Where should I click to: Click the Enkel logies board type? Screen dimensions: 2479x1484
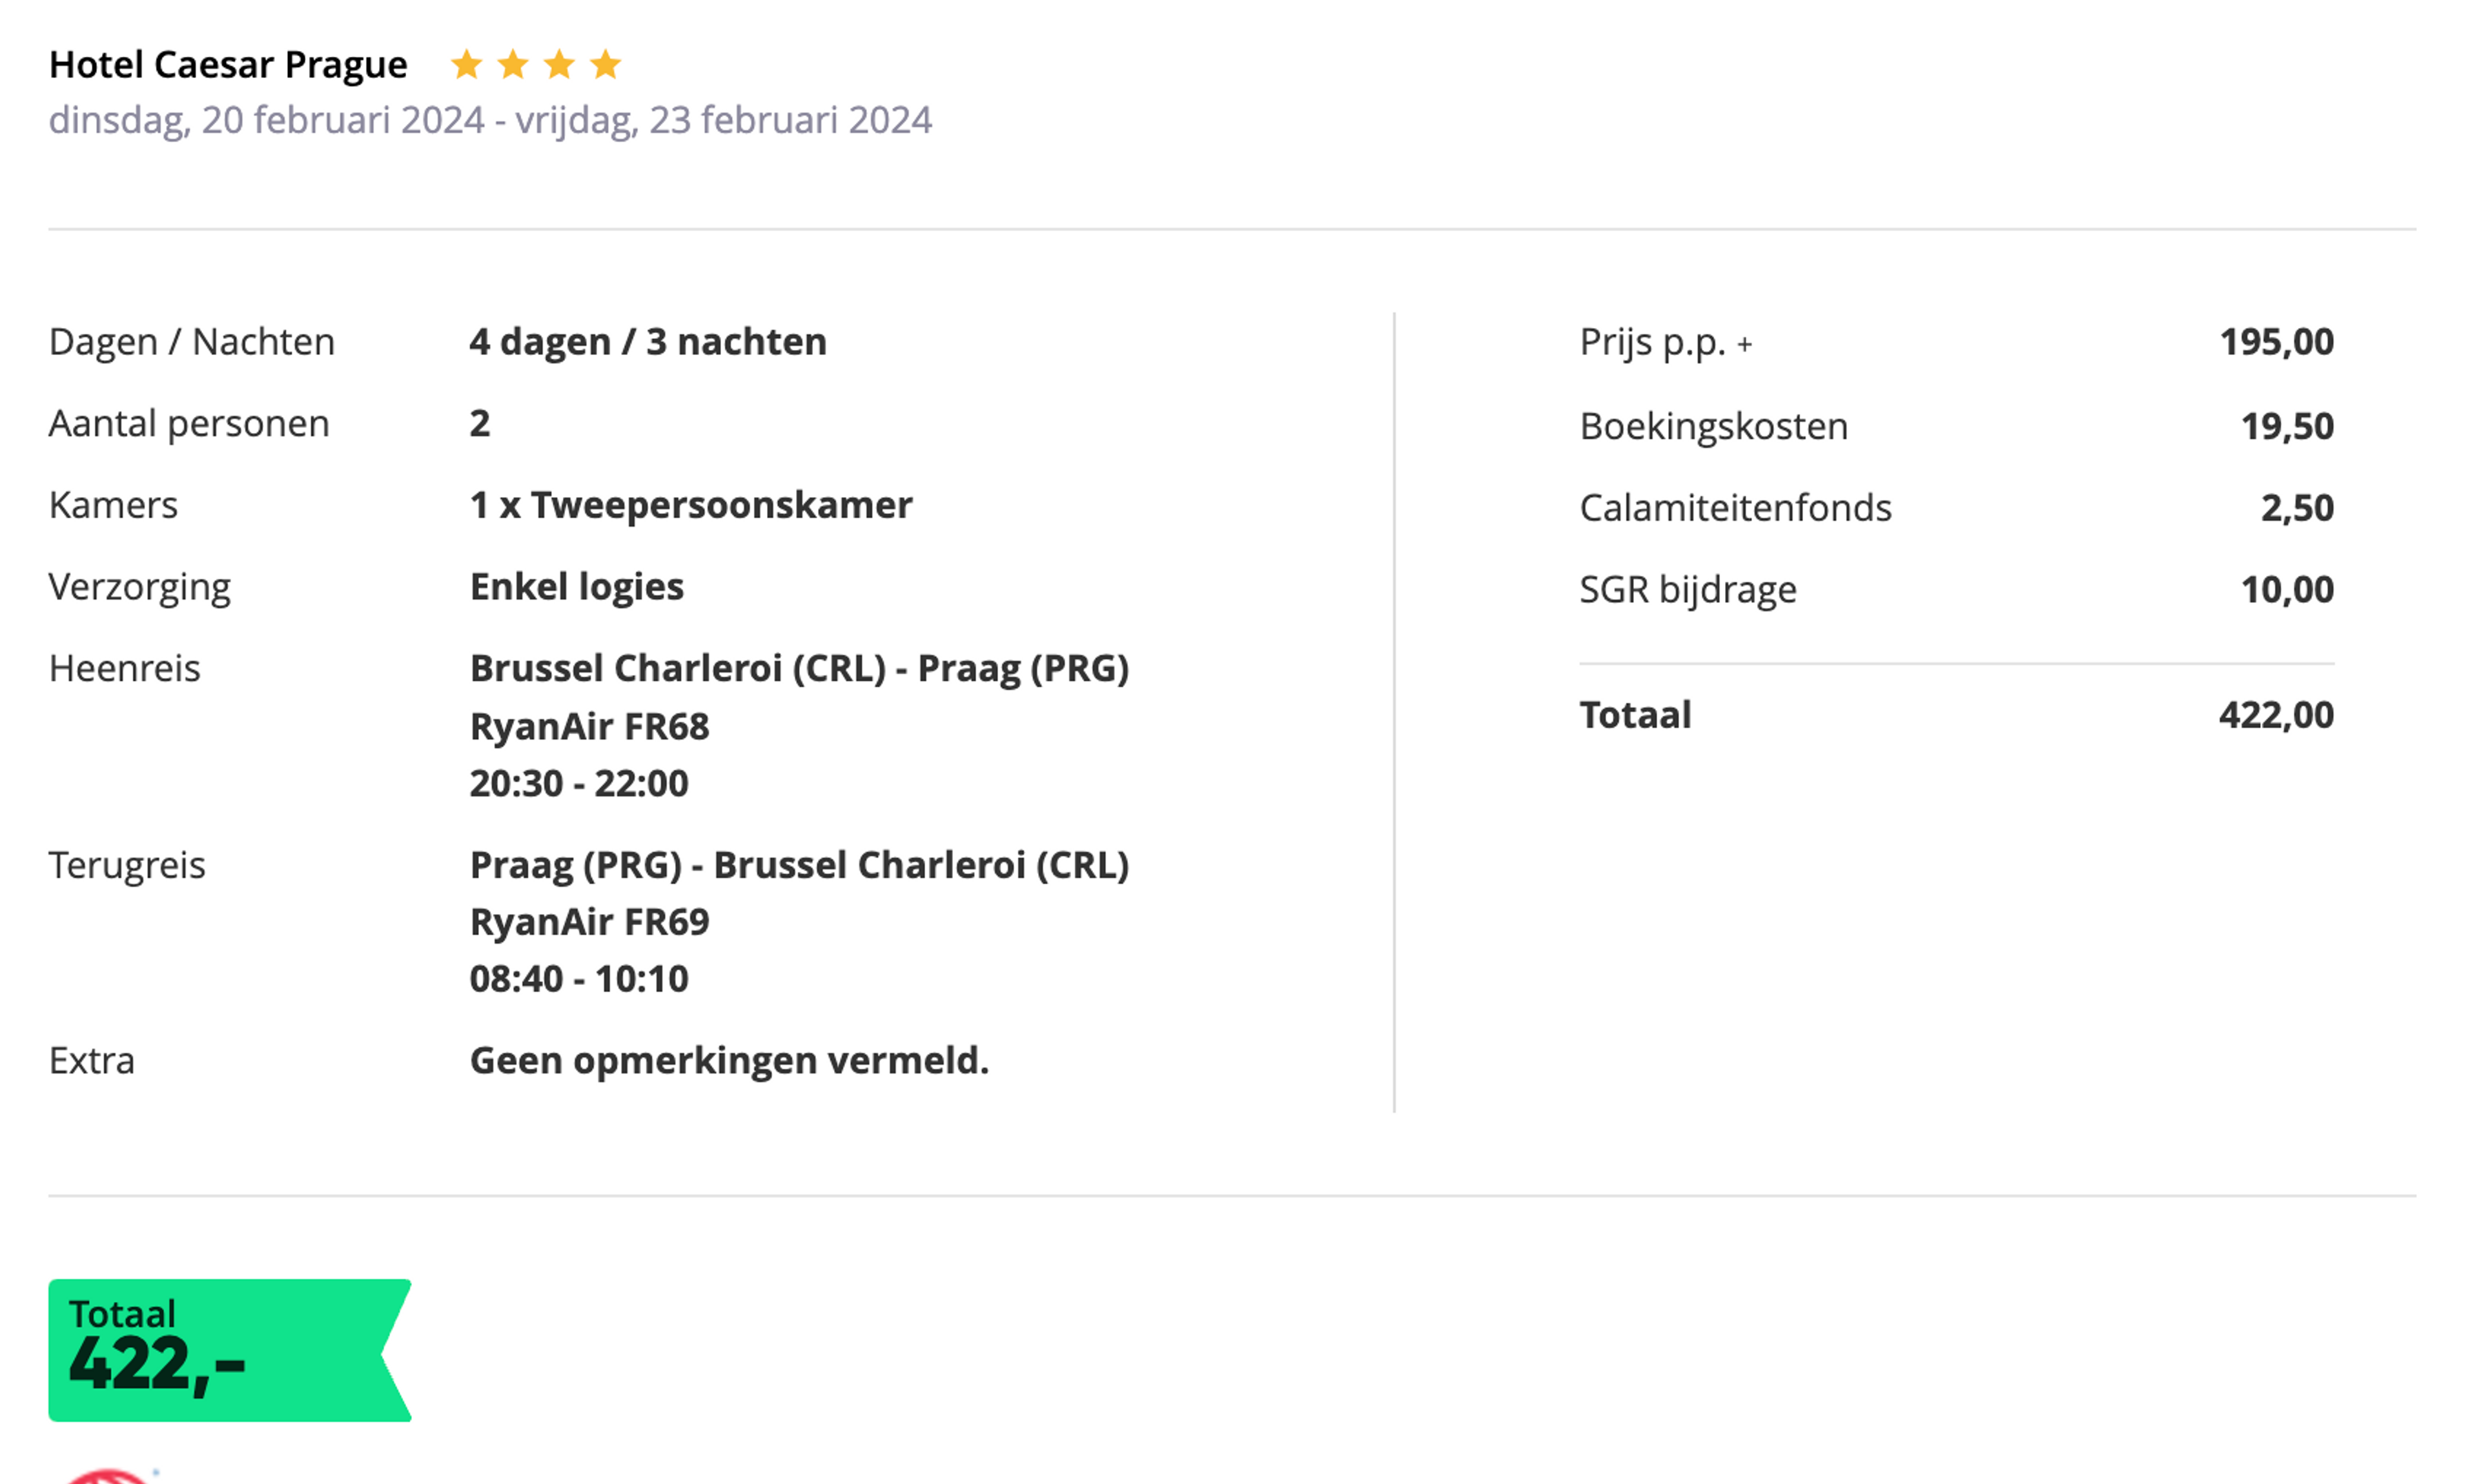click(577, 587)
